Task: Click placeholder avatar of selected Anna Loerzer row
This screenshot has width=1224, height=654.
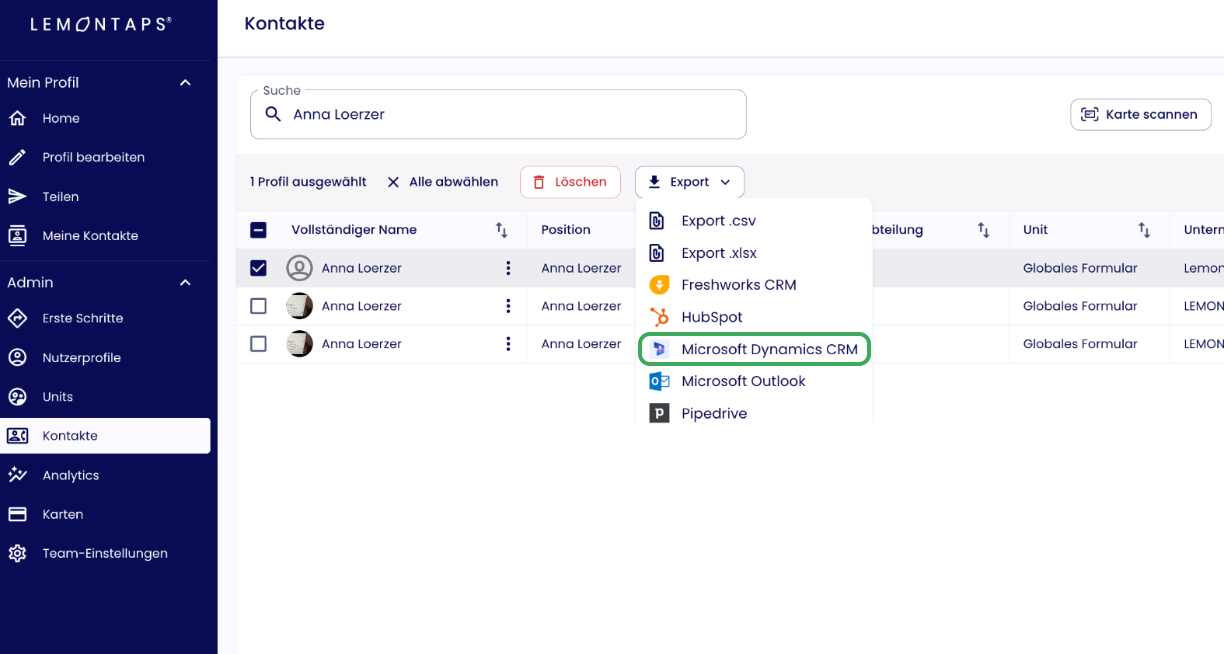Action: click(x=299, y=268)
